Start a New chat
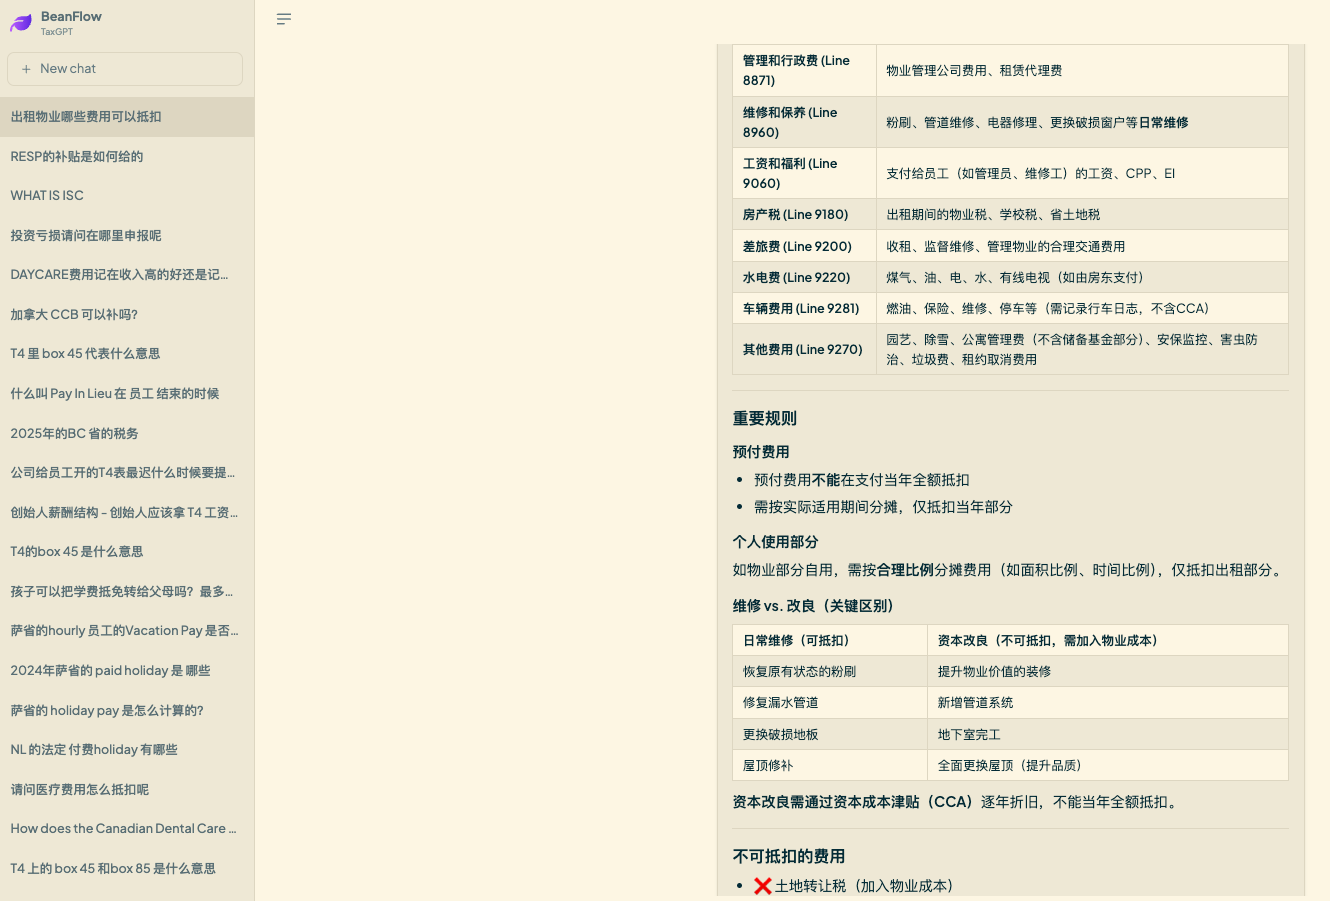The width and height of the screenshot is (1330, 901). tap(125, 69)
